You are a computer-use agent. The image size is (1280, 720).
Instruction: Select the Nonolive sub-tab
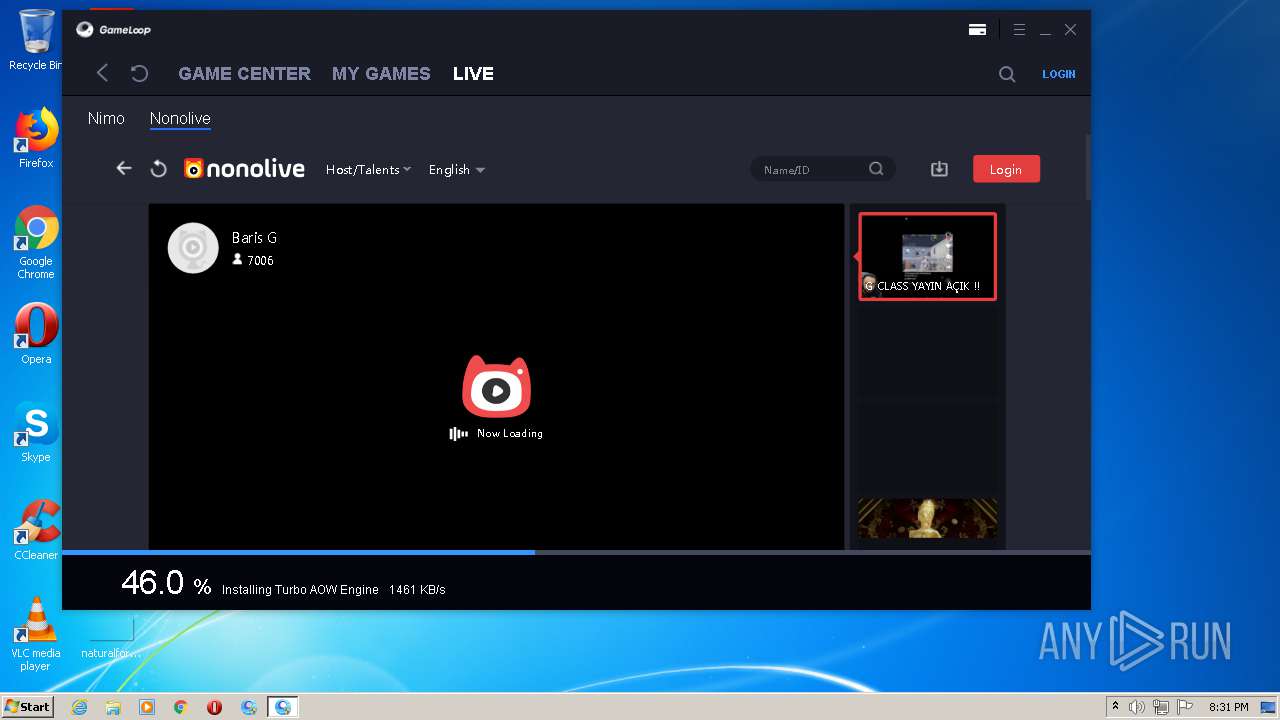coord(180,118)
